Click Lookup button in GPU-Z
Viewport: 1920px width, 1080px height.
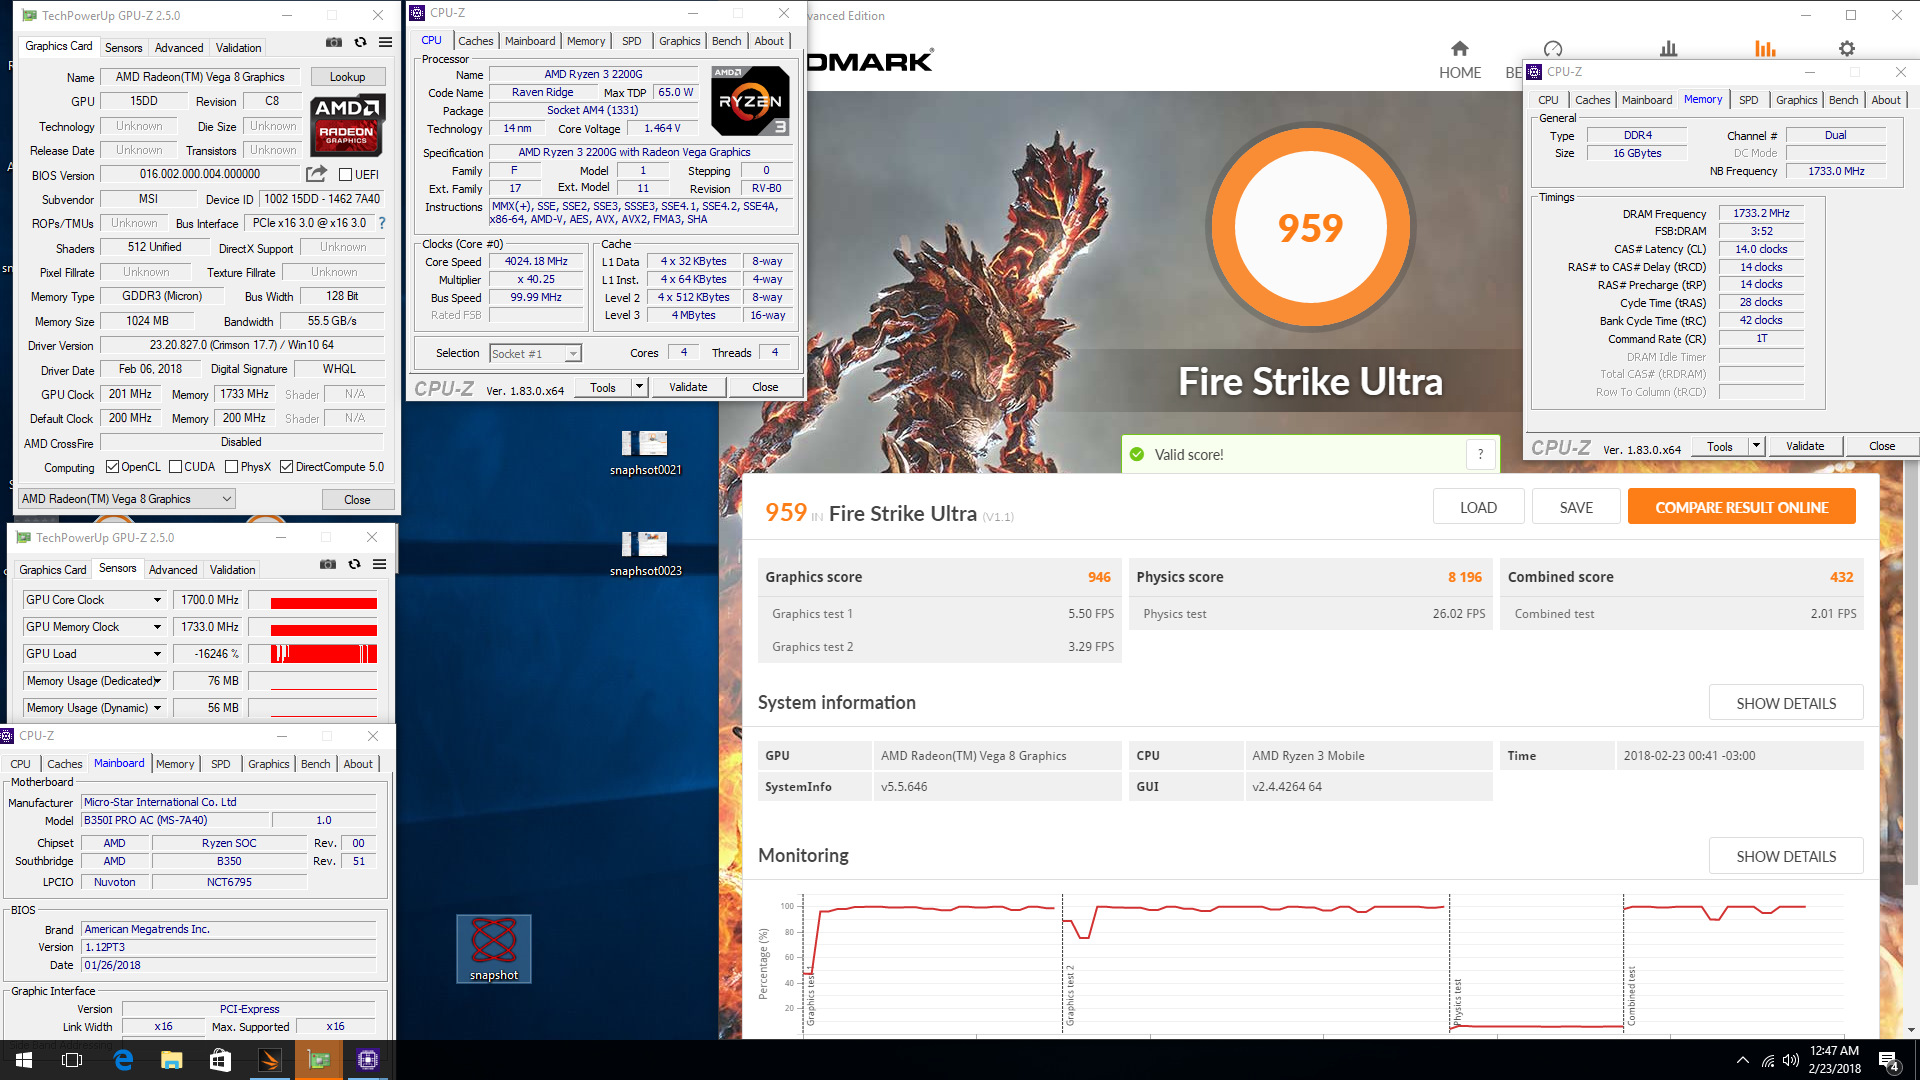pos(348,77)
